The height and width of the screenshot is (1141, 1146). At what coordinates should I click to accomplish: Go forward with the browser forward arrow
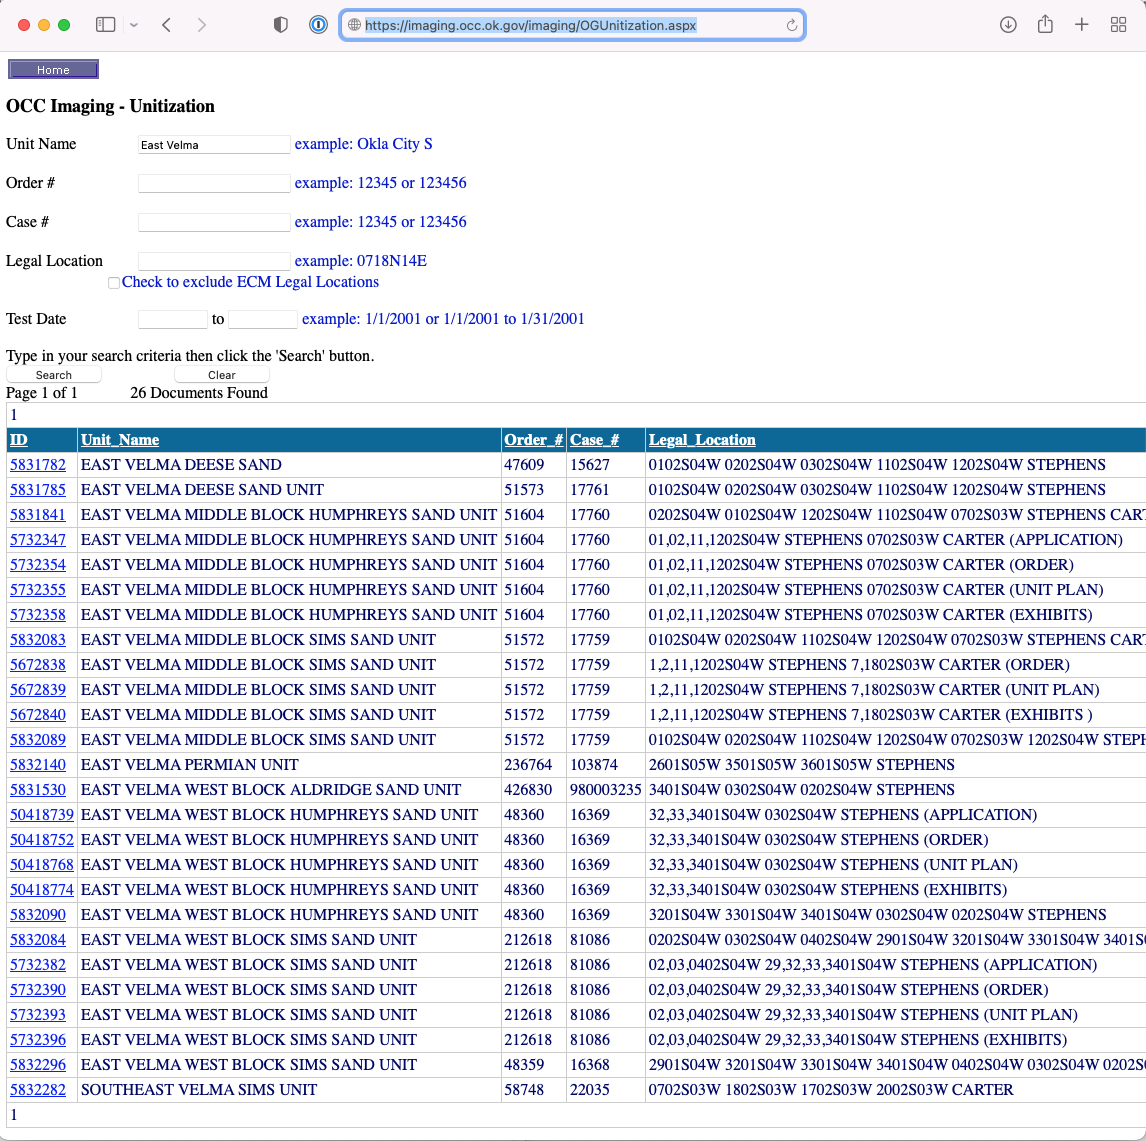point(202,25)
